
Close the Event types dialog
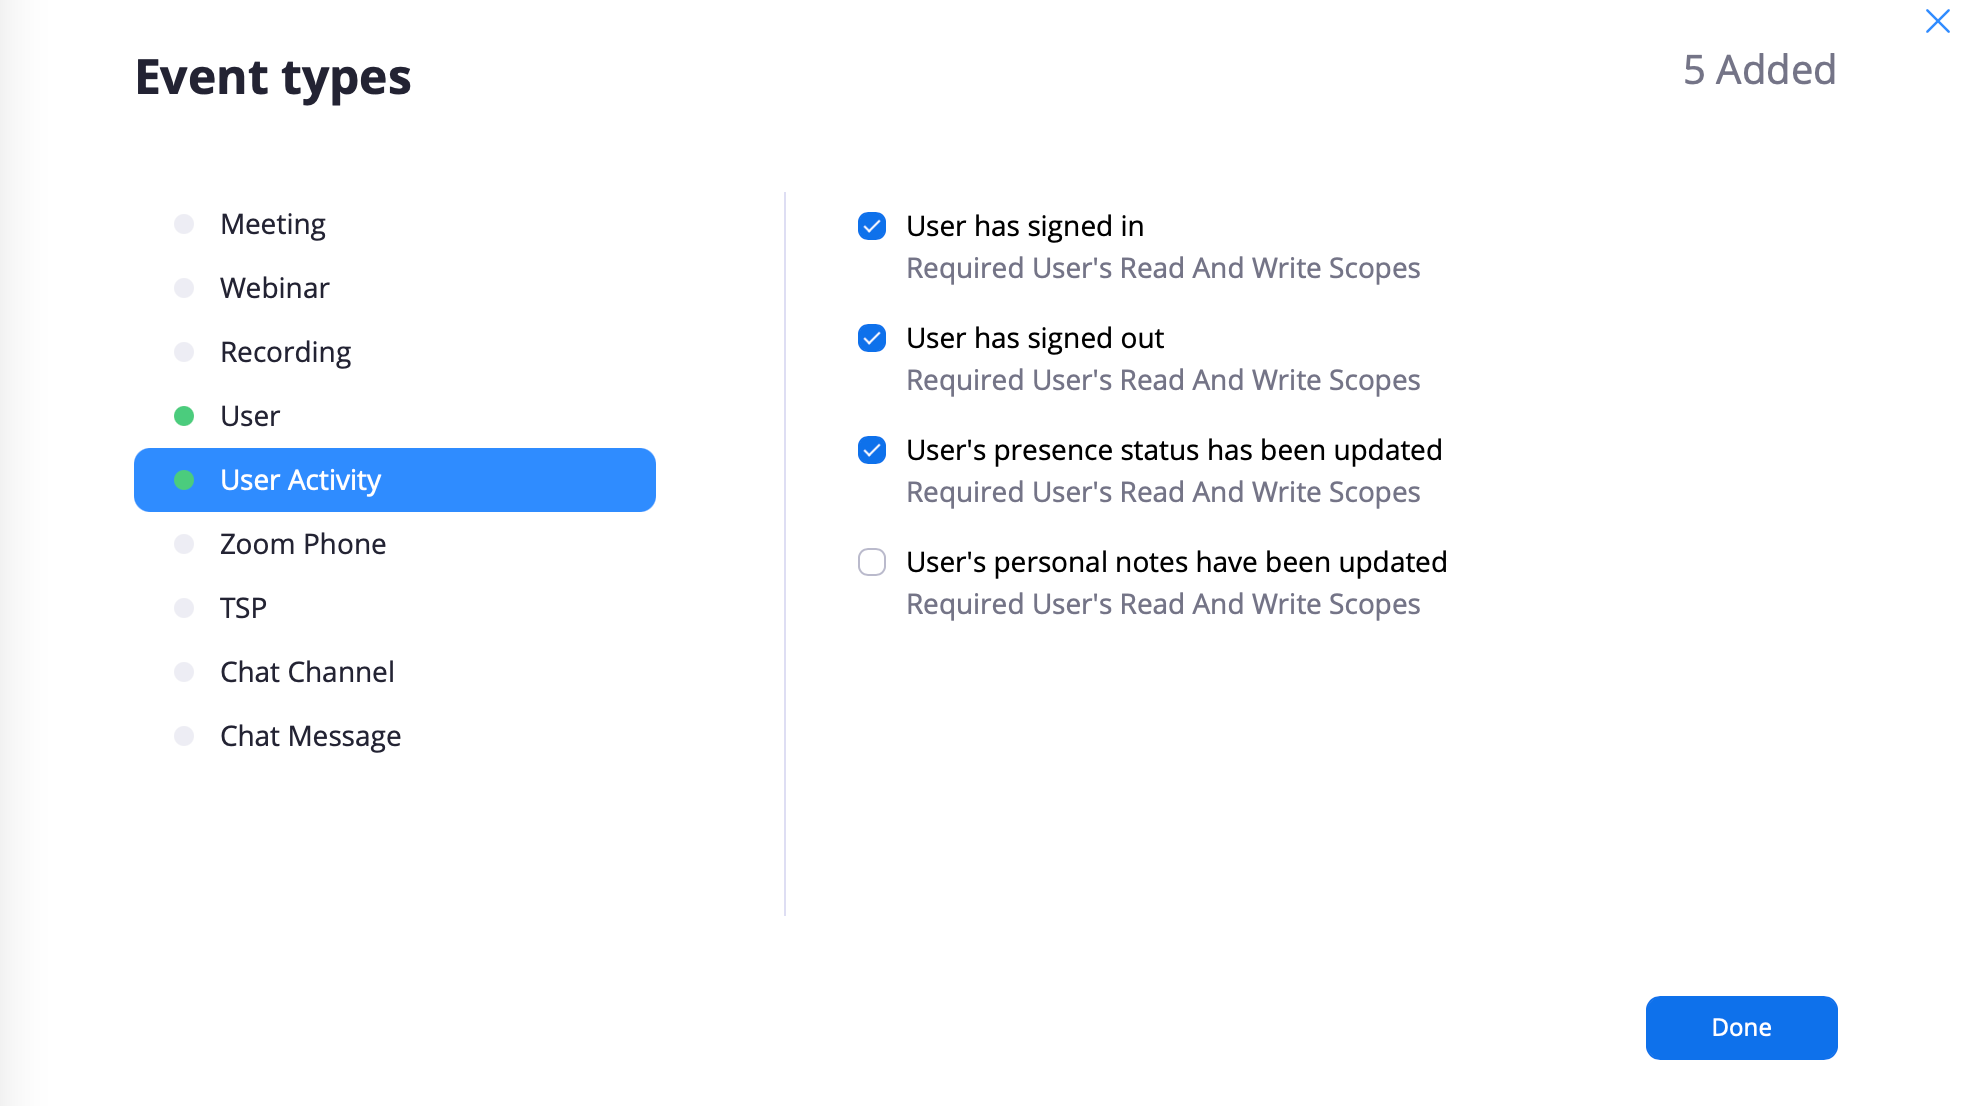tap(1937, 21)
